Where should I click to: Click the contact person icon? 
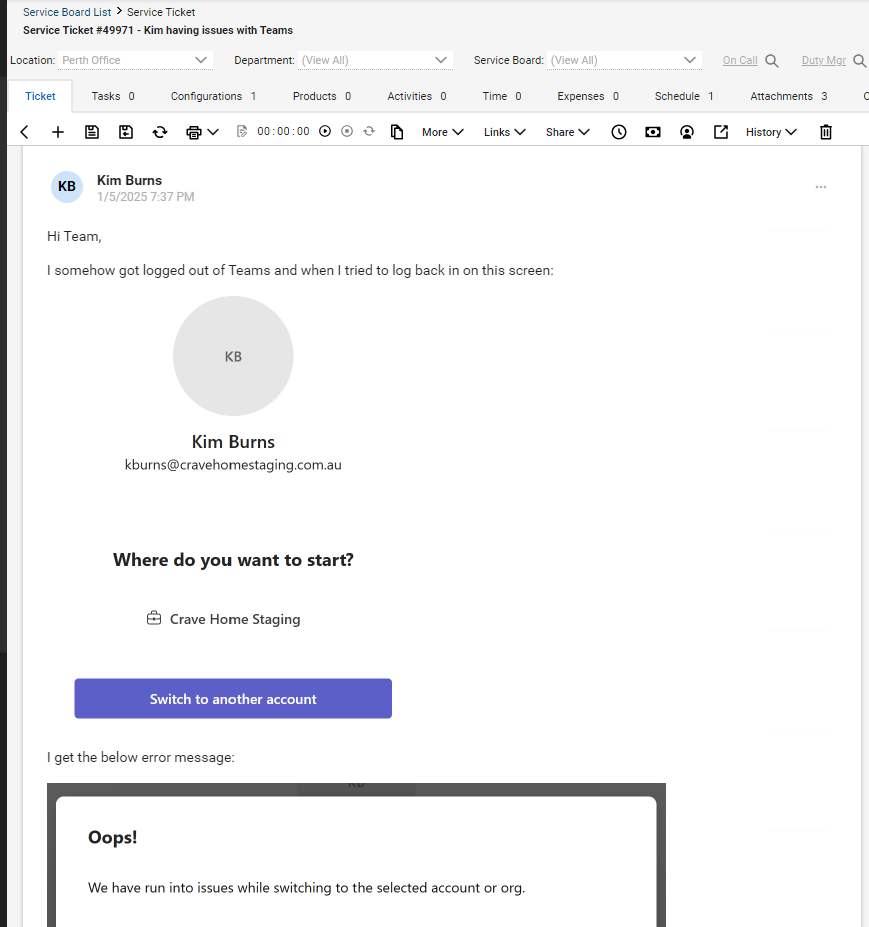tap(686, 132)
